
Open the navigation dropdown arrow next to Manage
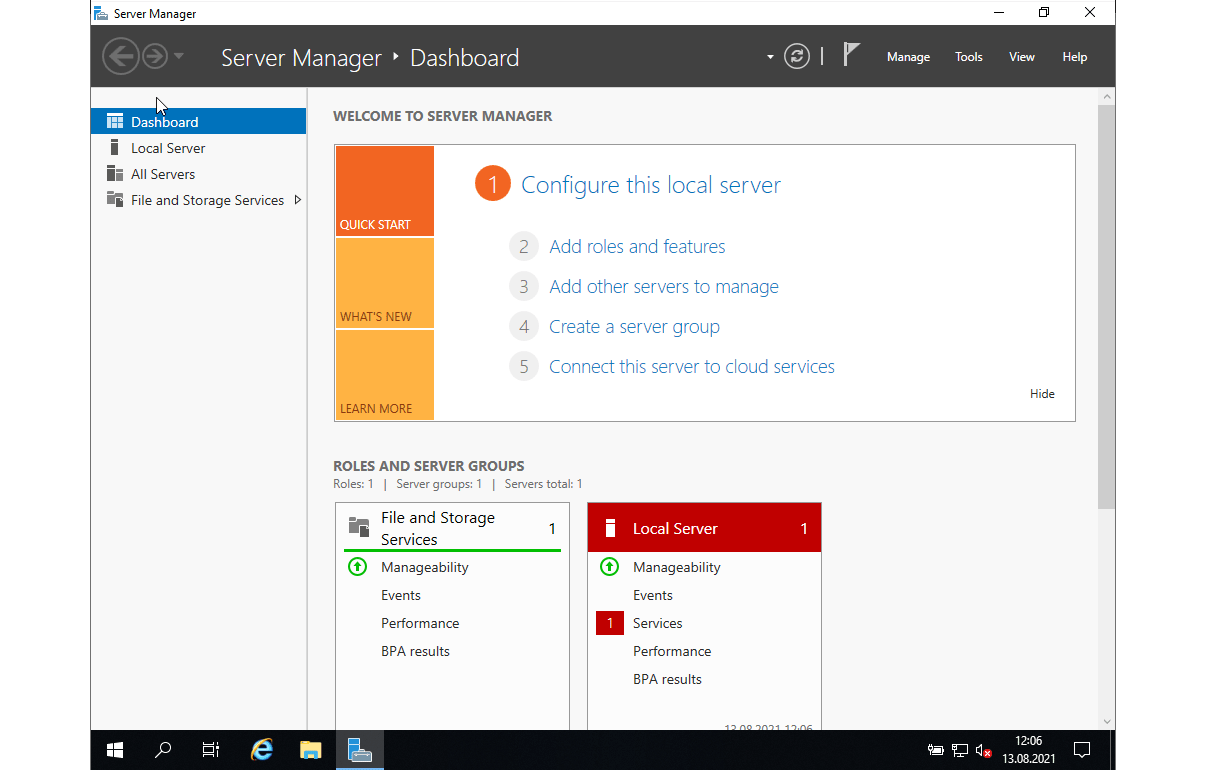(x=769, y=57)
